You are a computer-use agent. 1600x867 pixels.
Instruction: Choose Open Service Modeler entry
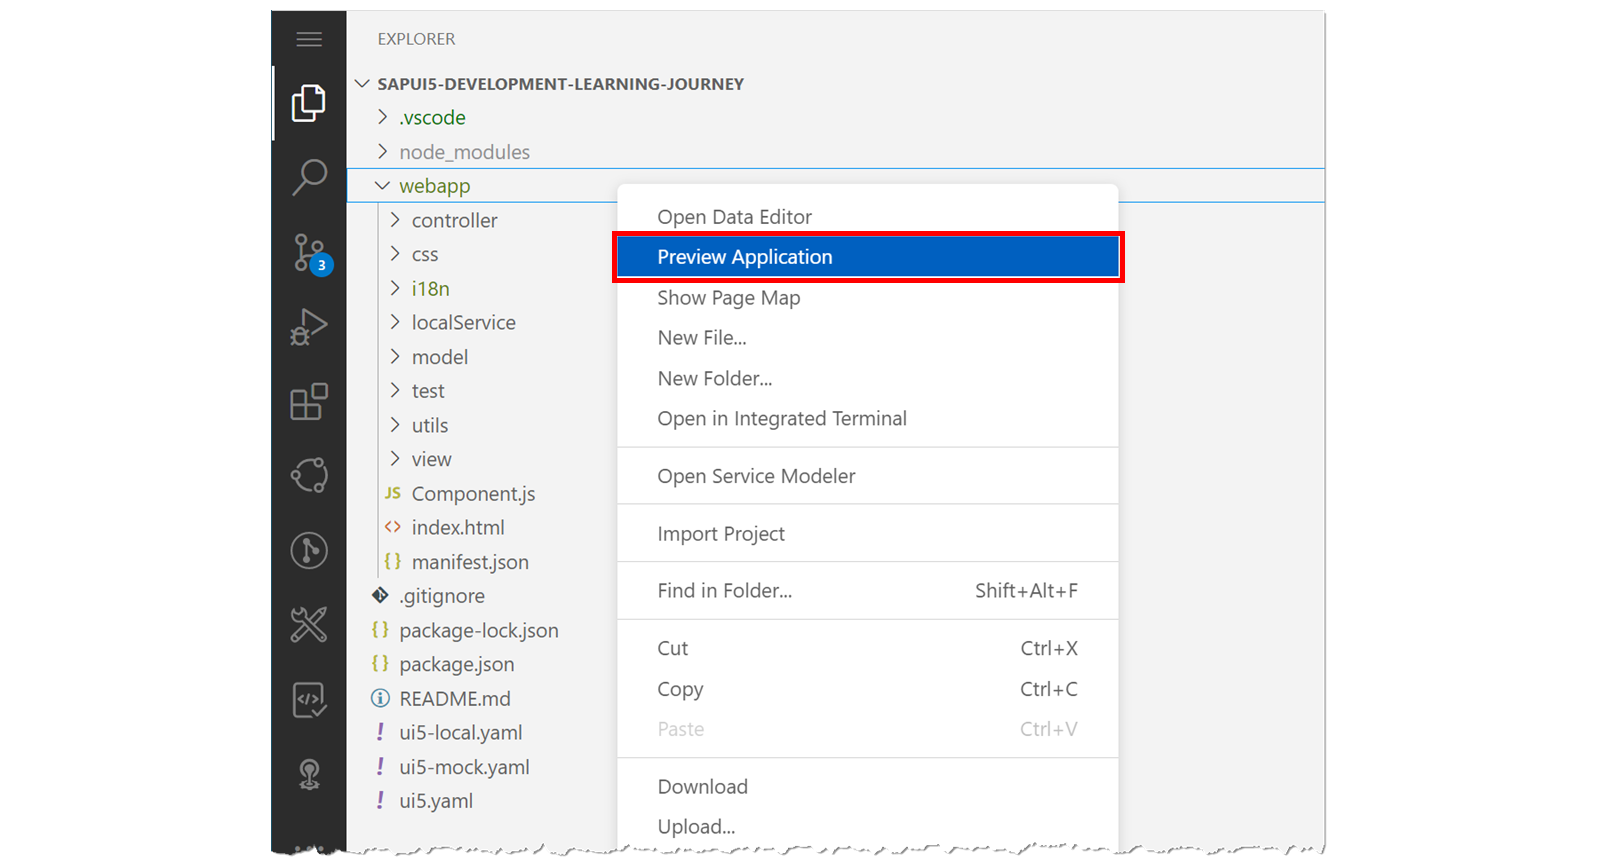click(867, 476)
